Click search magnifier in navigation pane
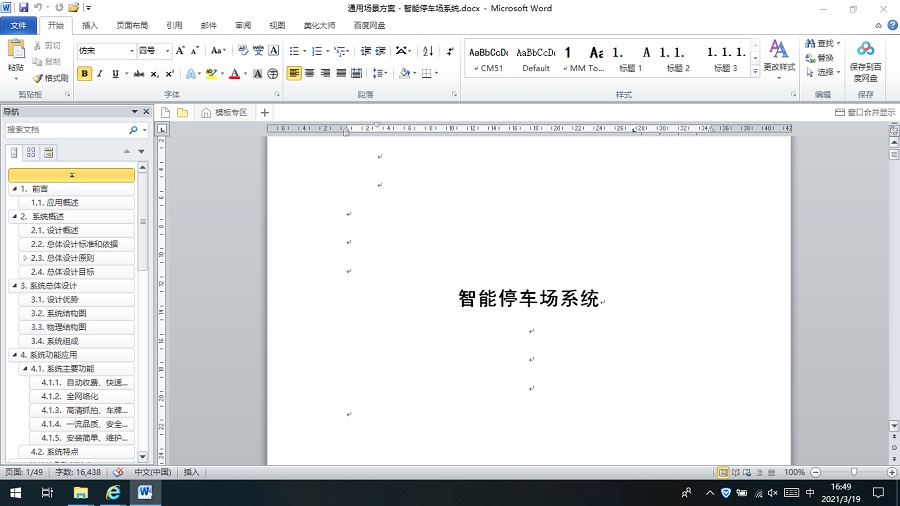This screenshot has width=900, height=506. click(133, 130)
